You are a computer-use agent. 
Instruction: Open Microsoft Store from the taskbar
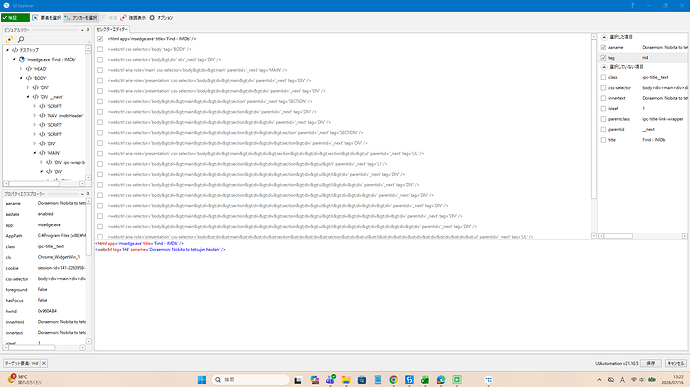coord(362,380)
